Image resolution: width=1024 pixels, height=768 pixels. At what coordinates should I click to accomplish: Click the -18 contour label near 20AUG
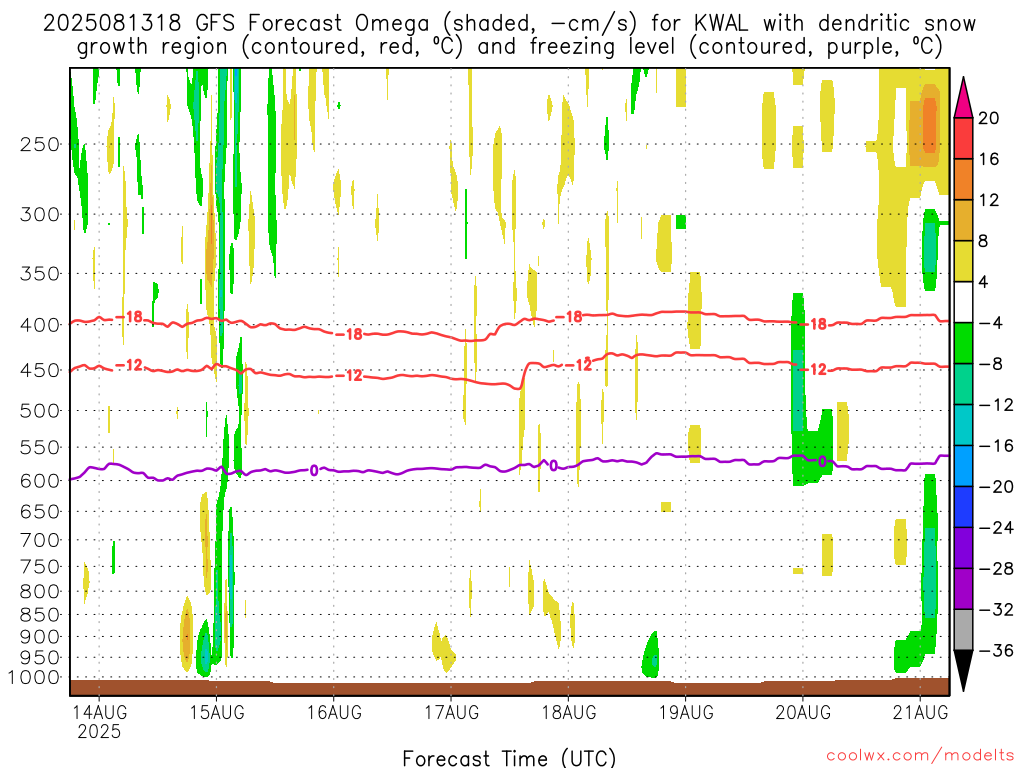814,324
